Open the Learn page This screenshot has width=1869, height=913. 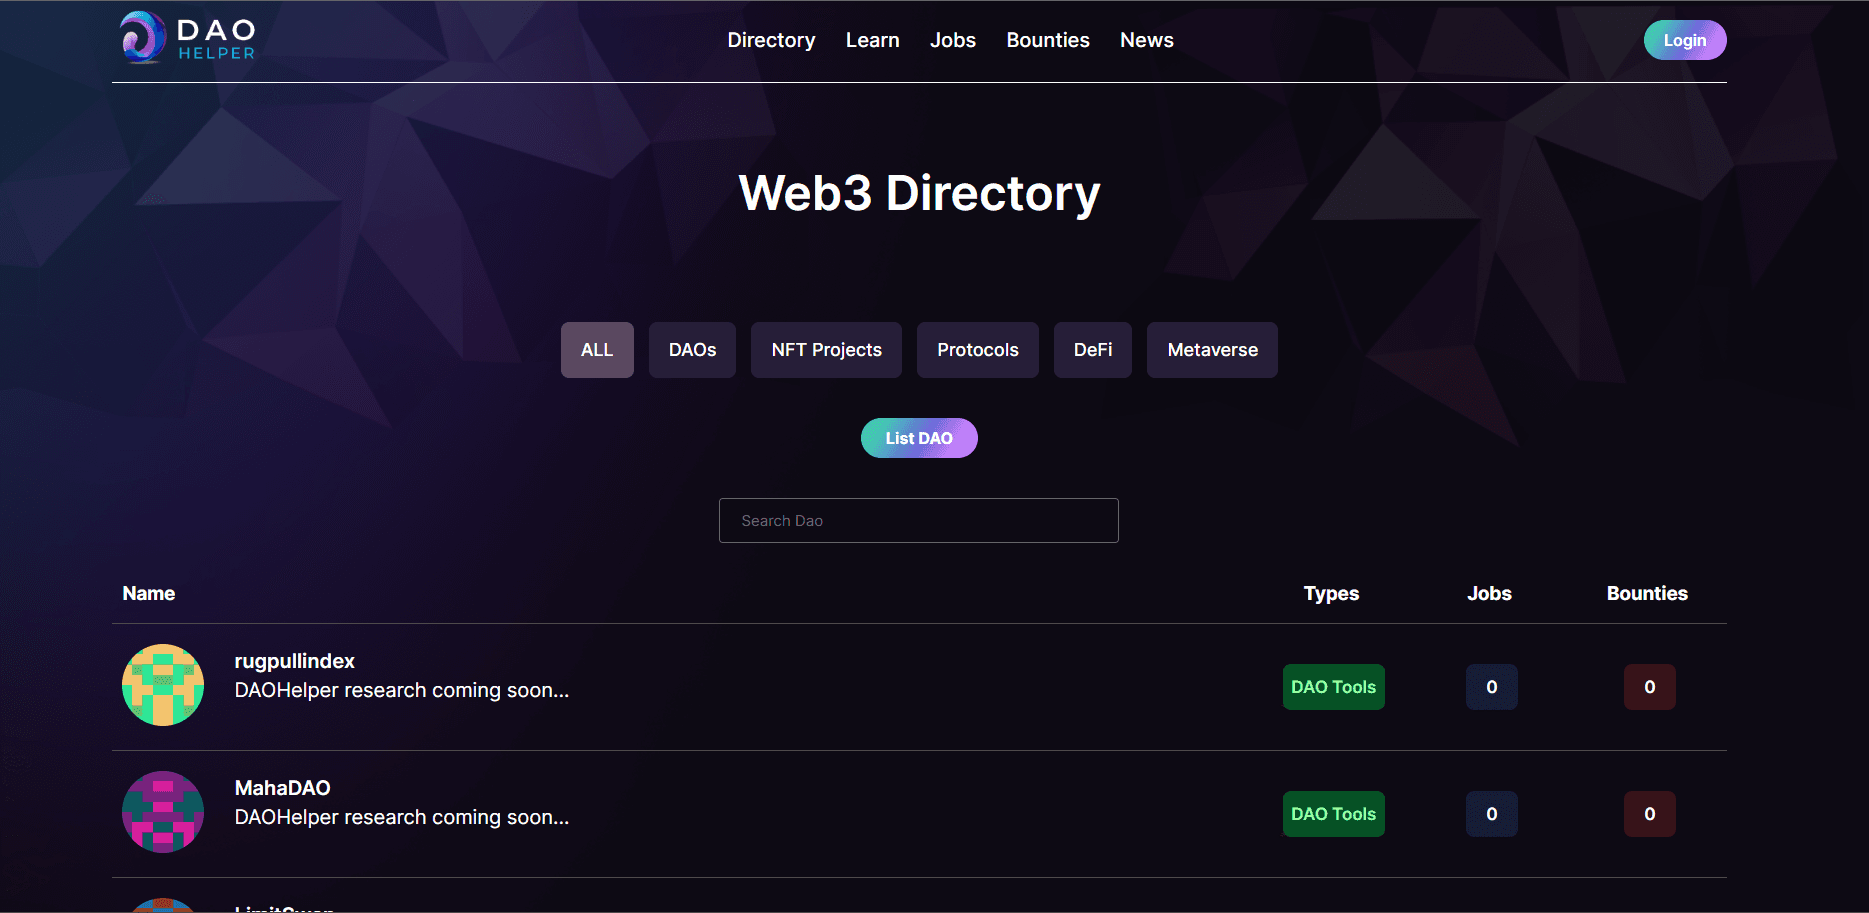click(873, 40)
